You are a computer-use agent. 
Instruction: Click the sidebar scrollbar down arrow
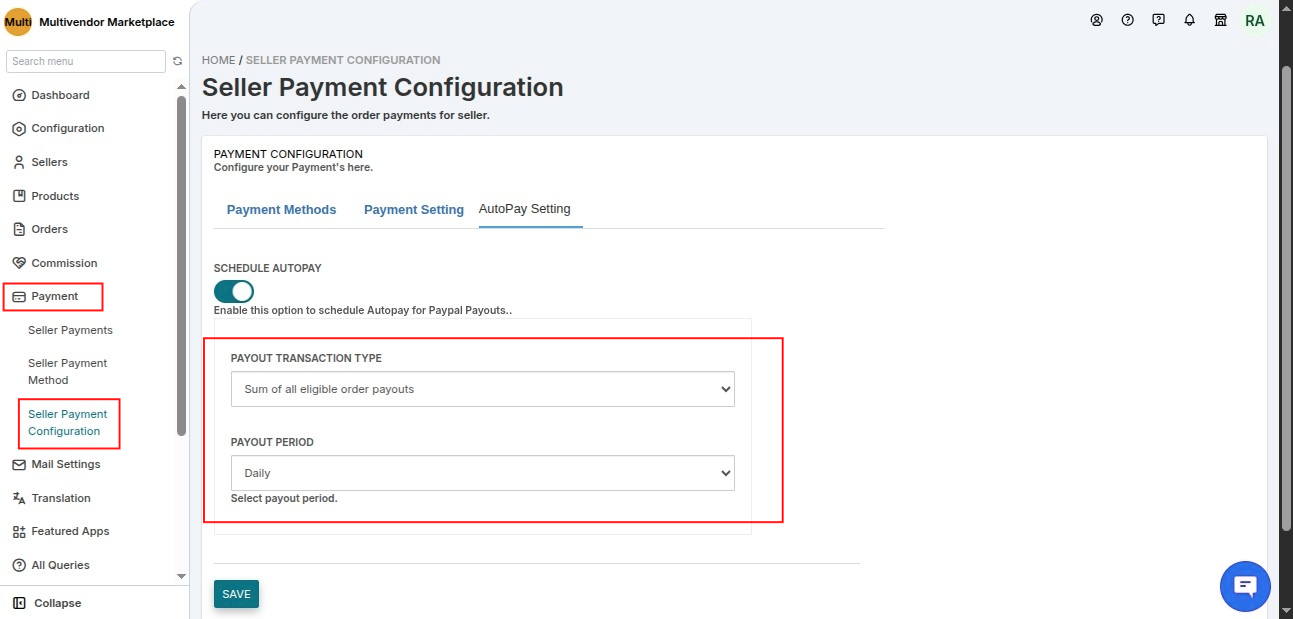point(181,577)
